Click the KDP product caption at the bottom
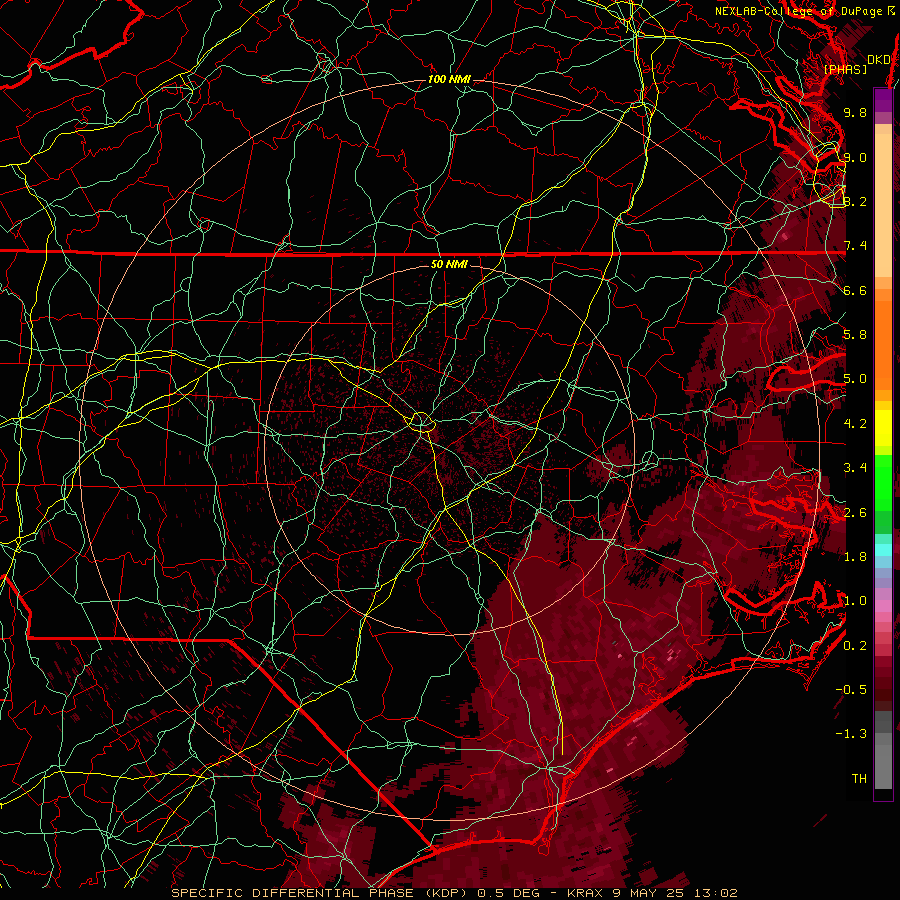900x900 pixels. (x=455, y=893)
